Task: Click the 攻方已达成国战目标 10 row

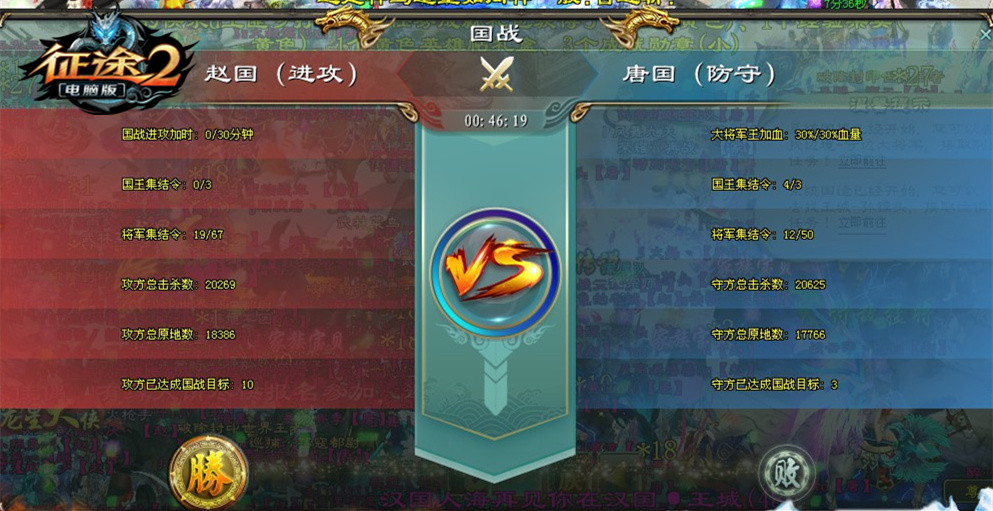Action: click(187, 384)
